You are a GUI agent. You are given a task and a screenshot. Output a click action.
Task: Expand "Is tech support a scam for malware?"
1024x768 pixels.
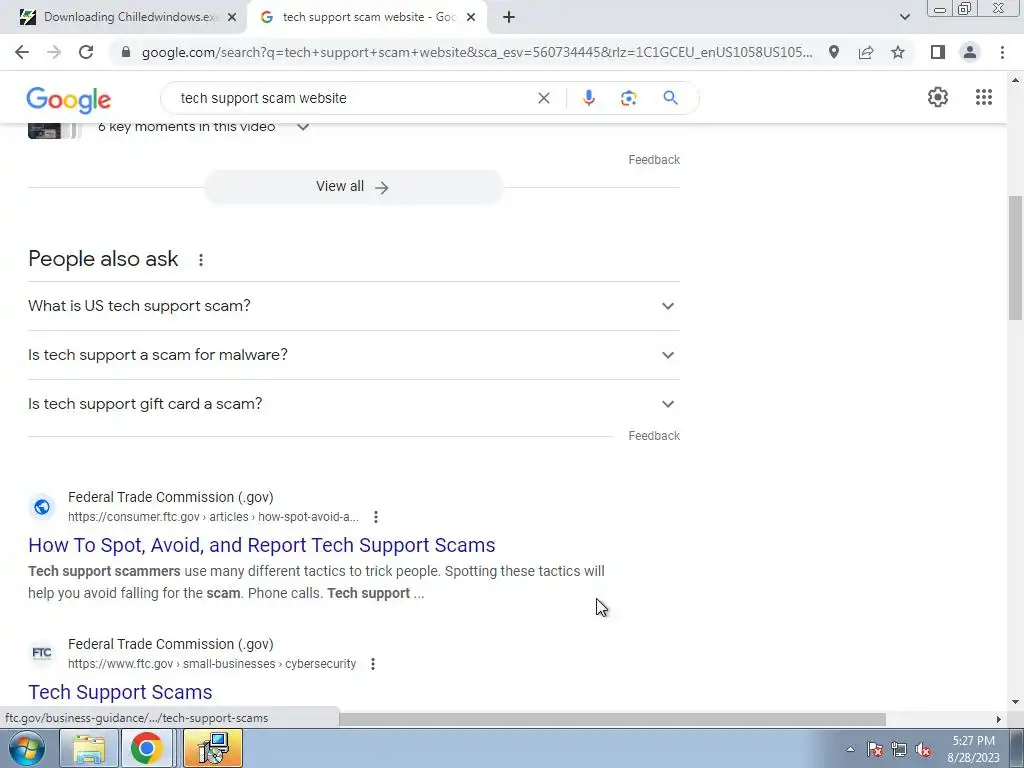[354, 355]
